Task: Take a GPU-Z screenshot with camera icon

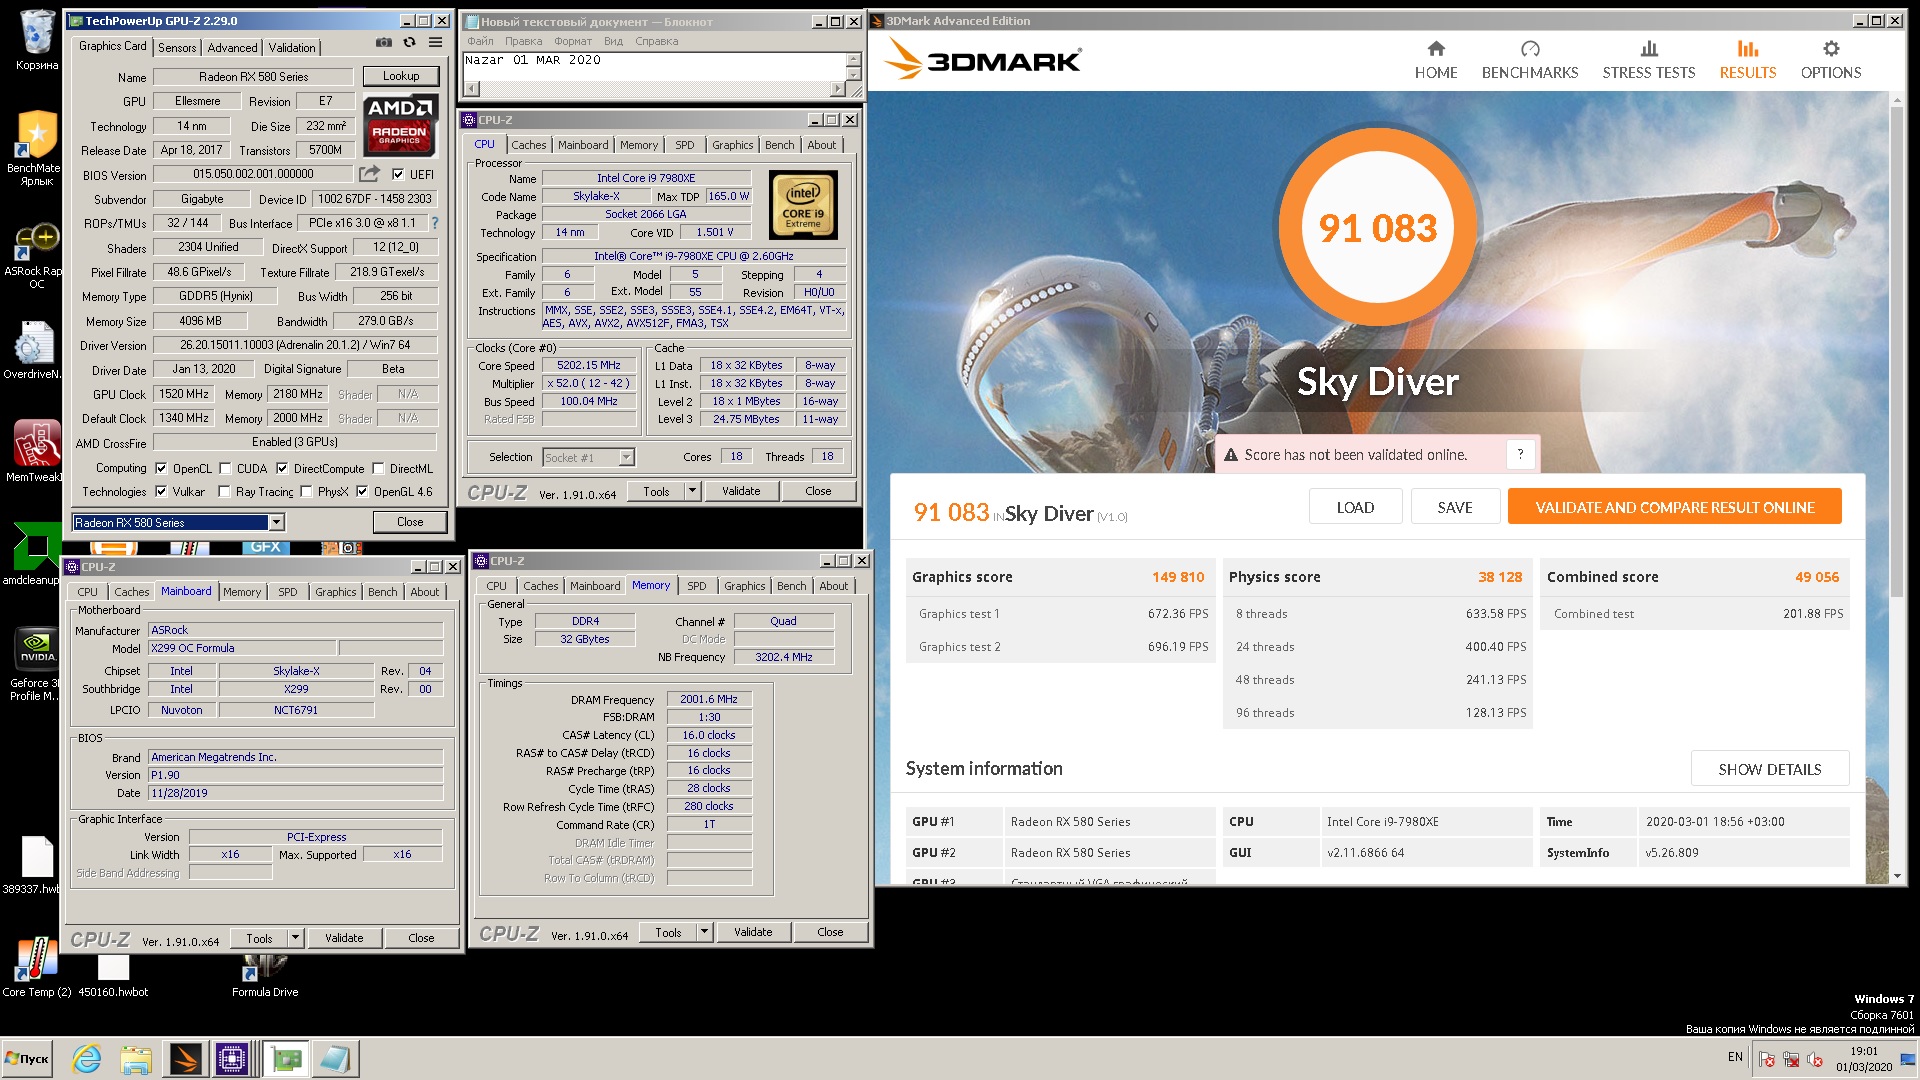Action: (383, 43)
